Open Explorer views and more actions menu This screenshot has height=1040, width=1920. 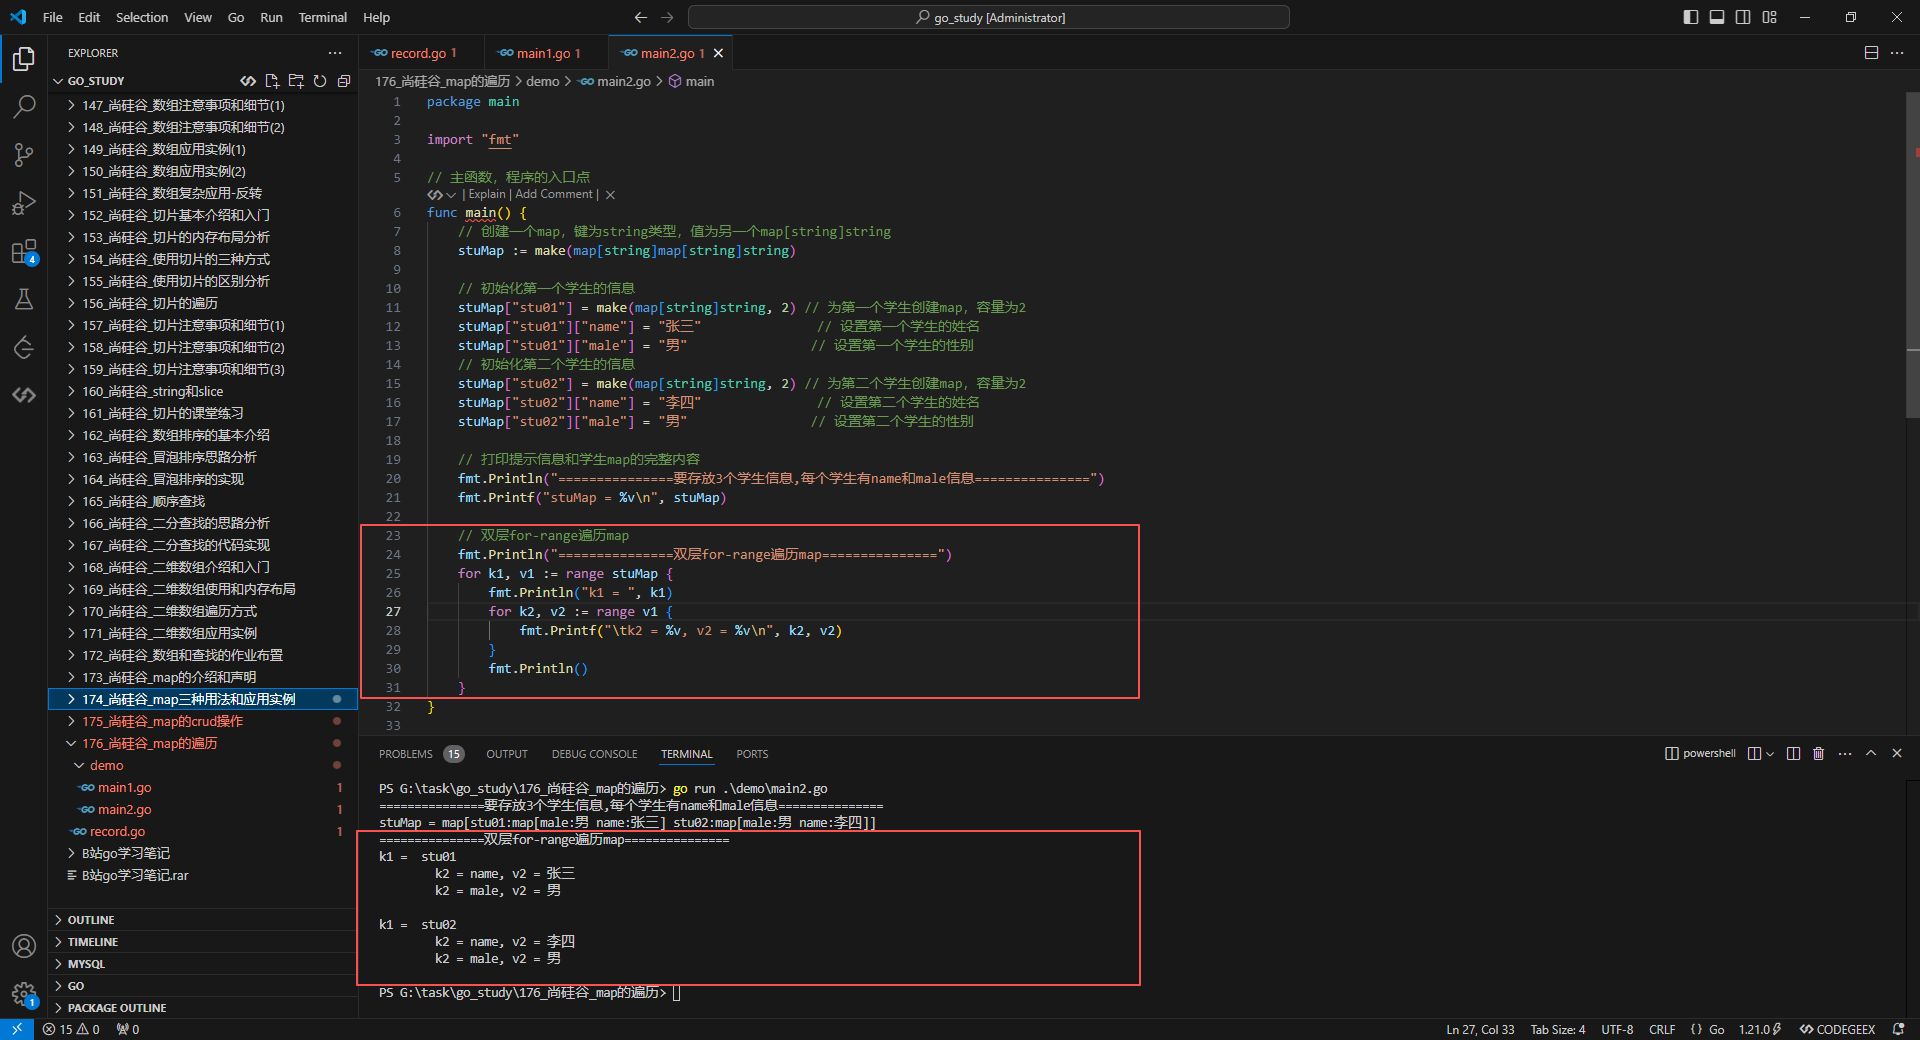pos(334,53)
